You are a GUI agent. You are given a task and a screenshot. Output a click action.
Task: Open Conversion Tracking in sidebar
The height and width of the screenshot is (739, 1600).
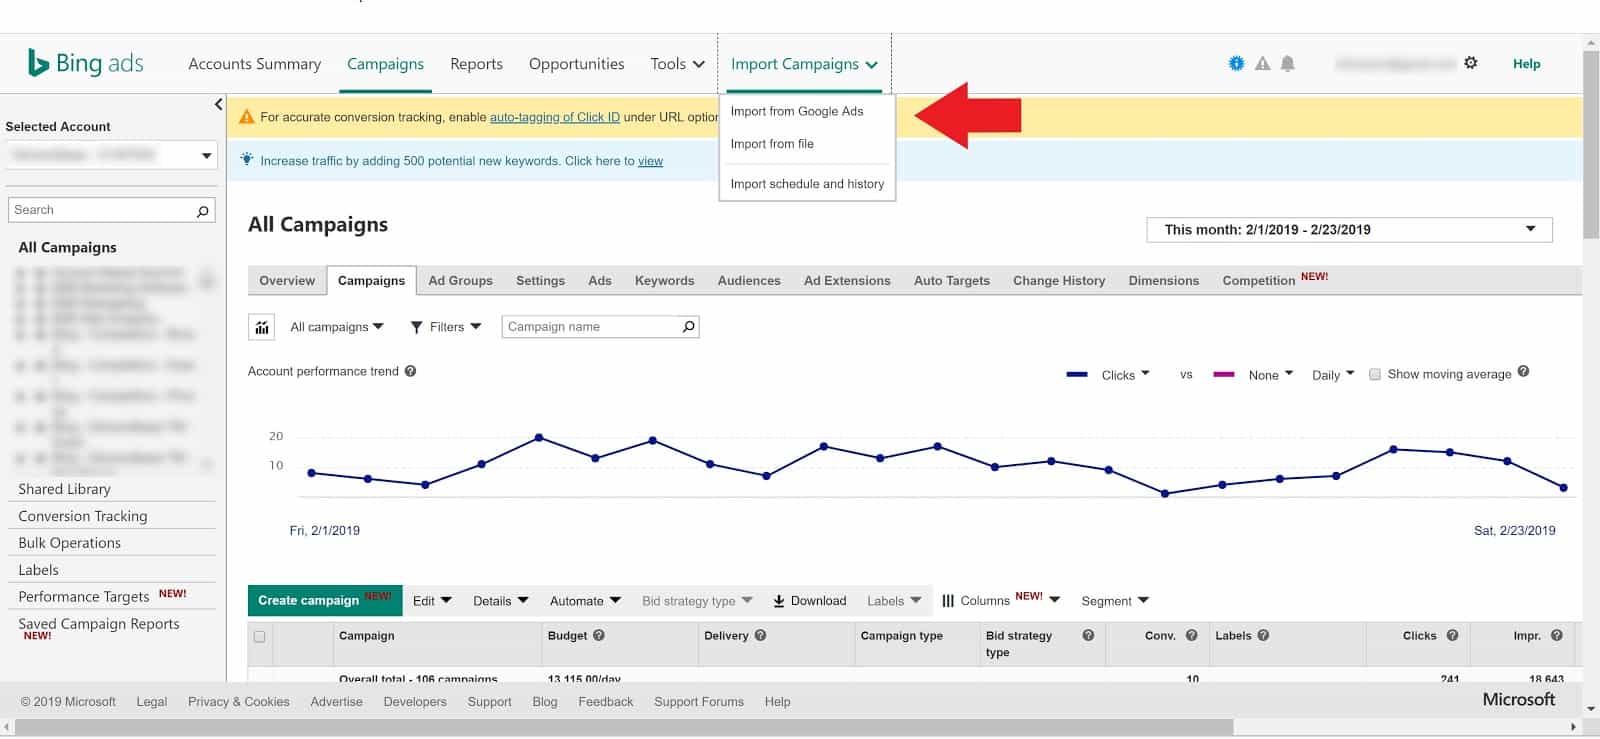(83, 516)
